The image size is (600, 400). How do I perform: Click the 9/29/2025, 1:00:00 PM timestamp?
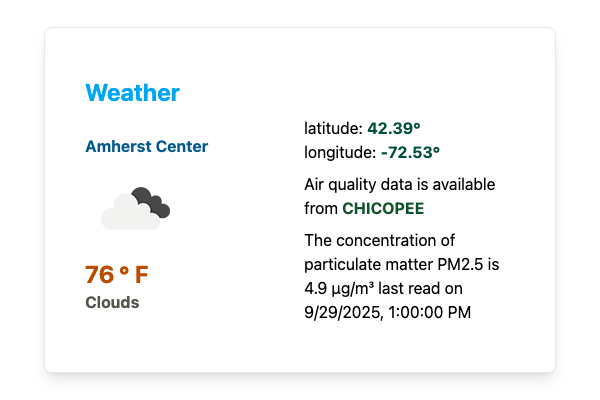tap(387, 312)
